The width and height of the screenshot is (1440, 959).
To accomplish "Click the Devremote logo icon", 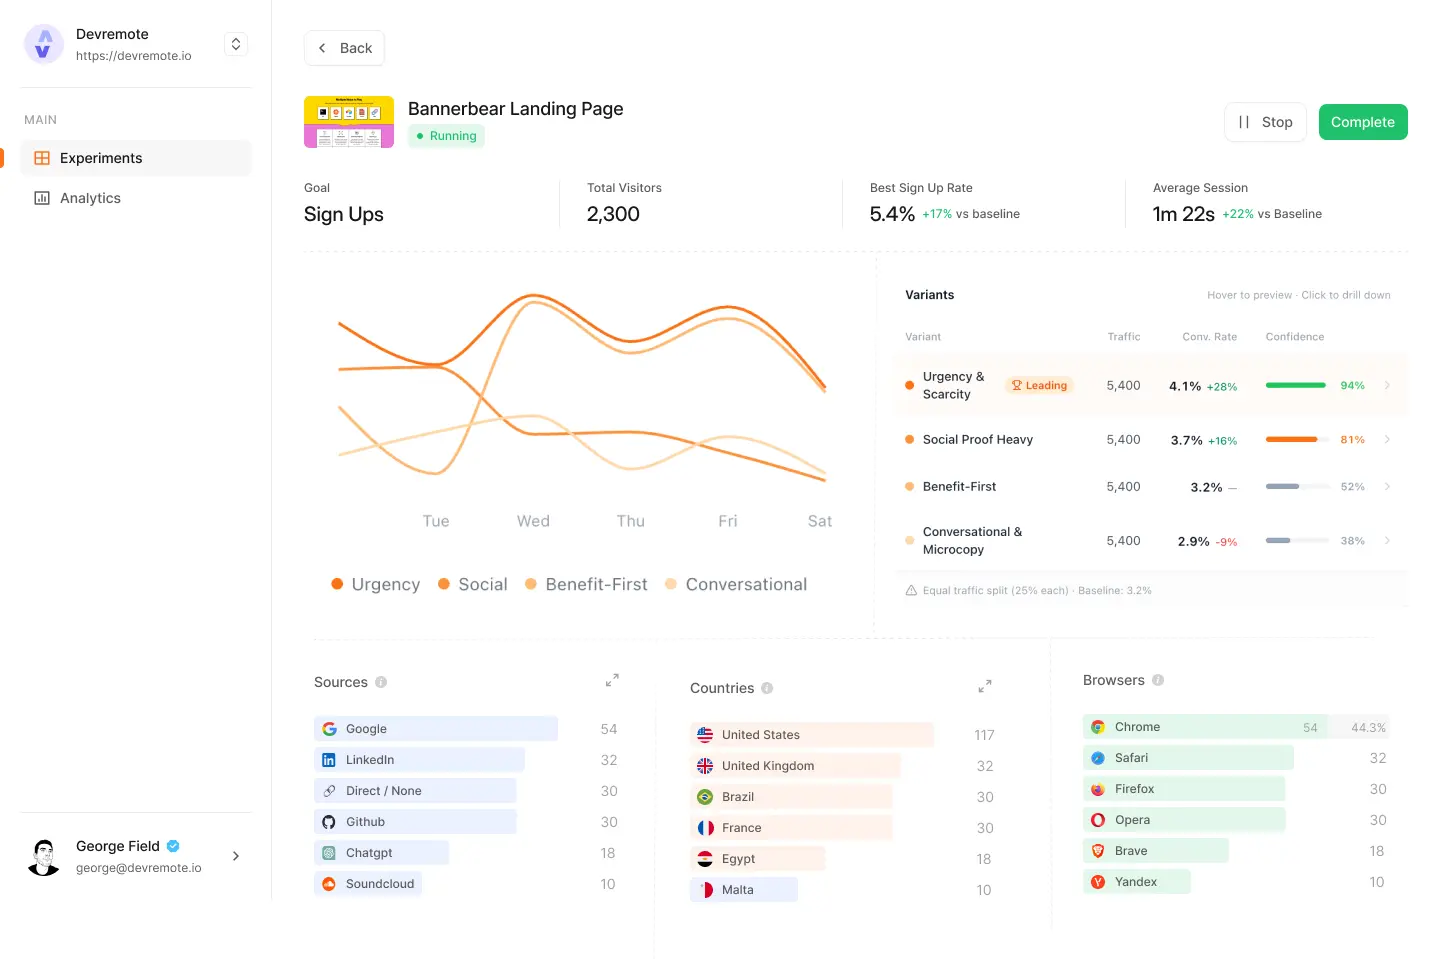I will coord(44,44).
